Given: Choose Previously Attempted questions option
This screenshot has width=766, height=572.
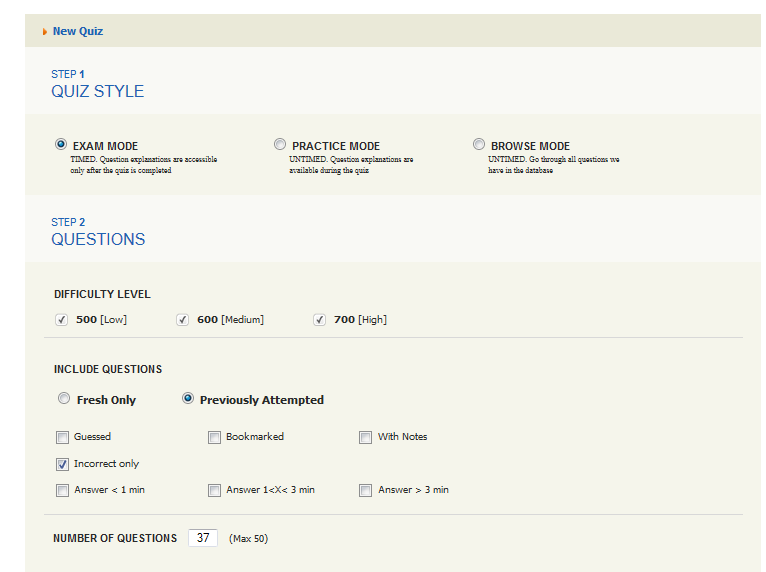Looking at the screenshot, I should click(188, 399).
